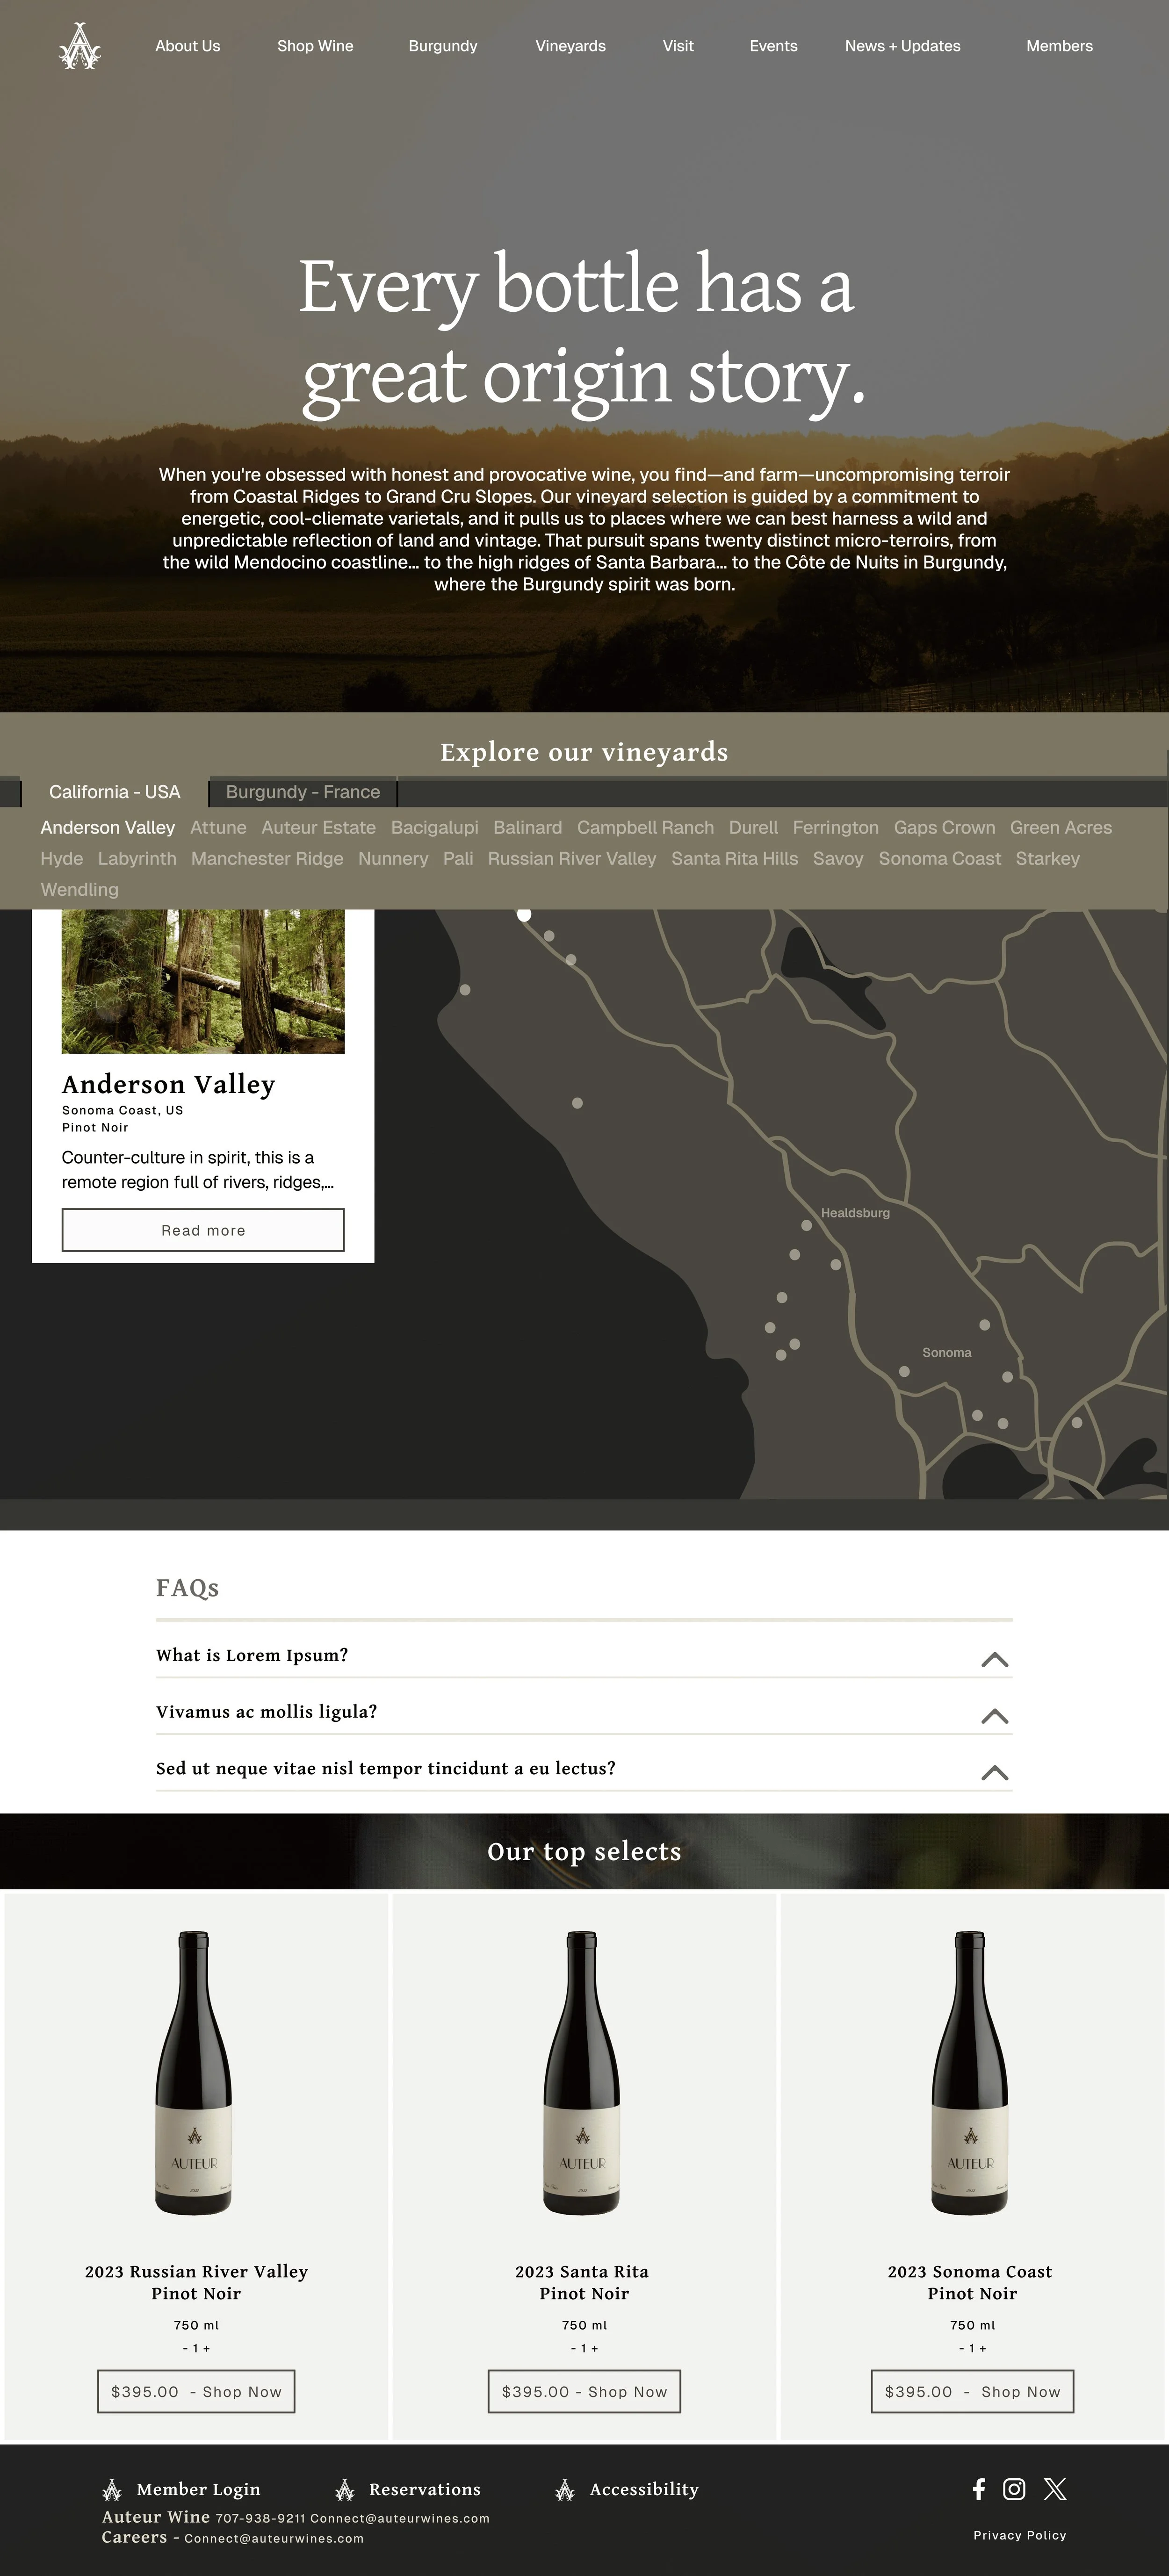The height and width of the screenshot is (2576, 1169).
Task: Switch to the Burgundy - France tab
Action: point(303,792)
